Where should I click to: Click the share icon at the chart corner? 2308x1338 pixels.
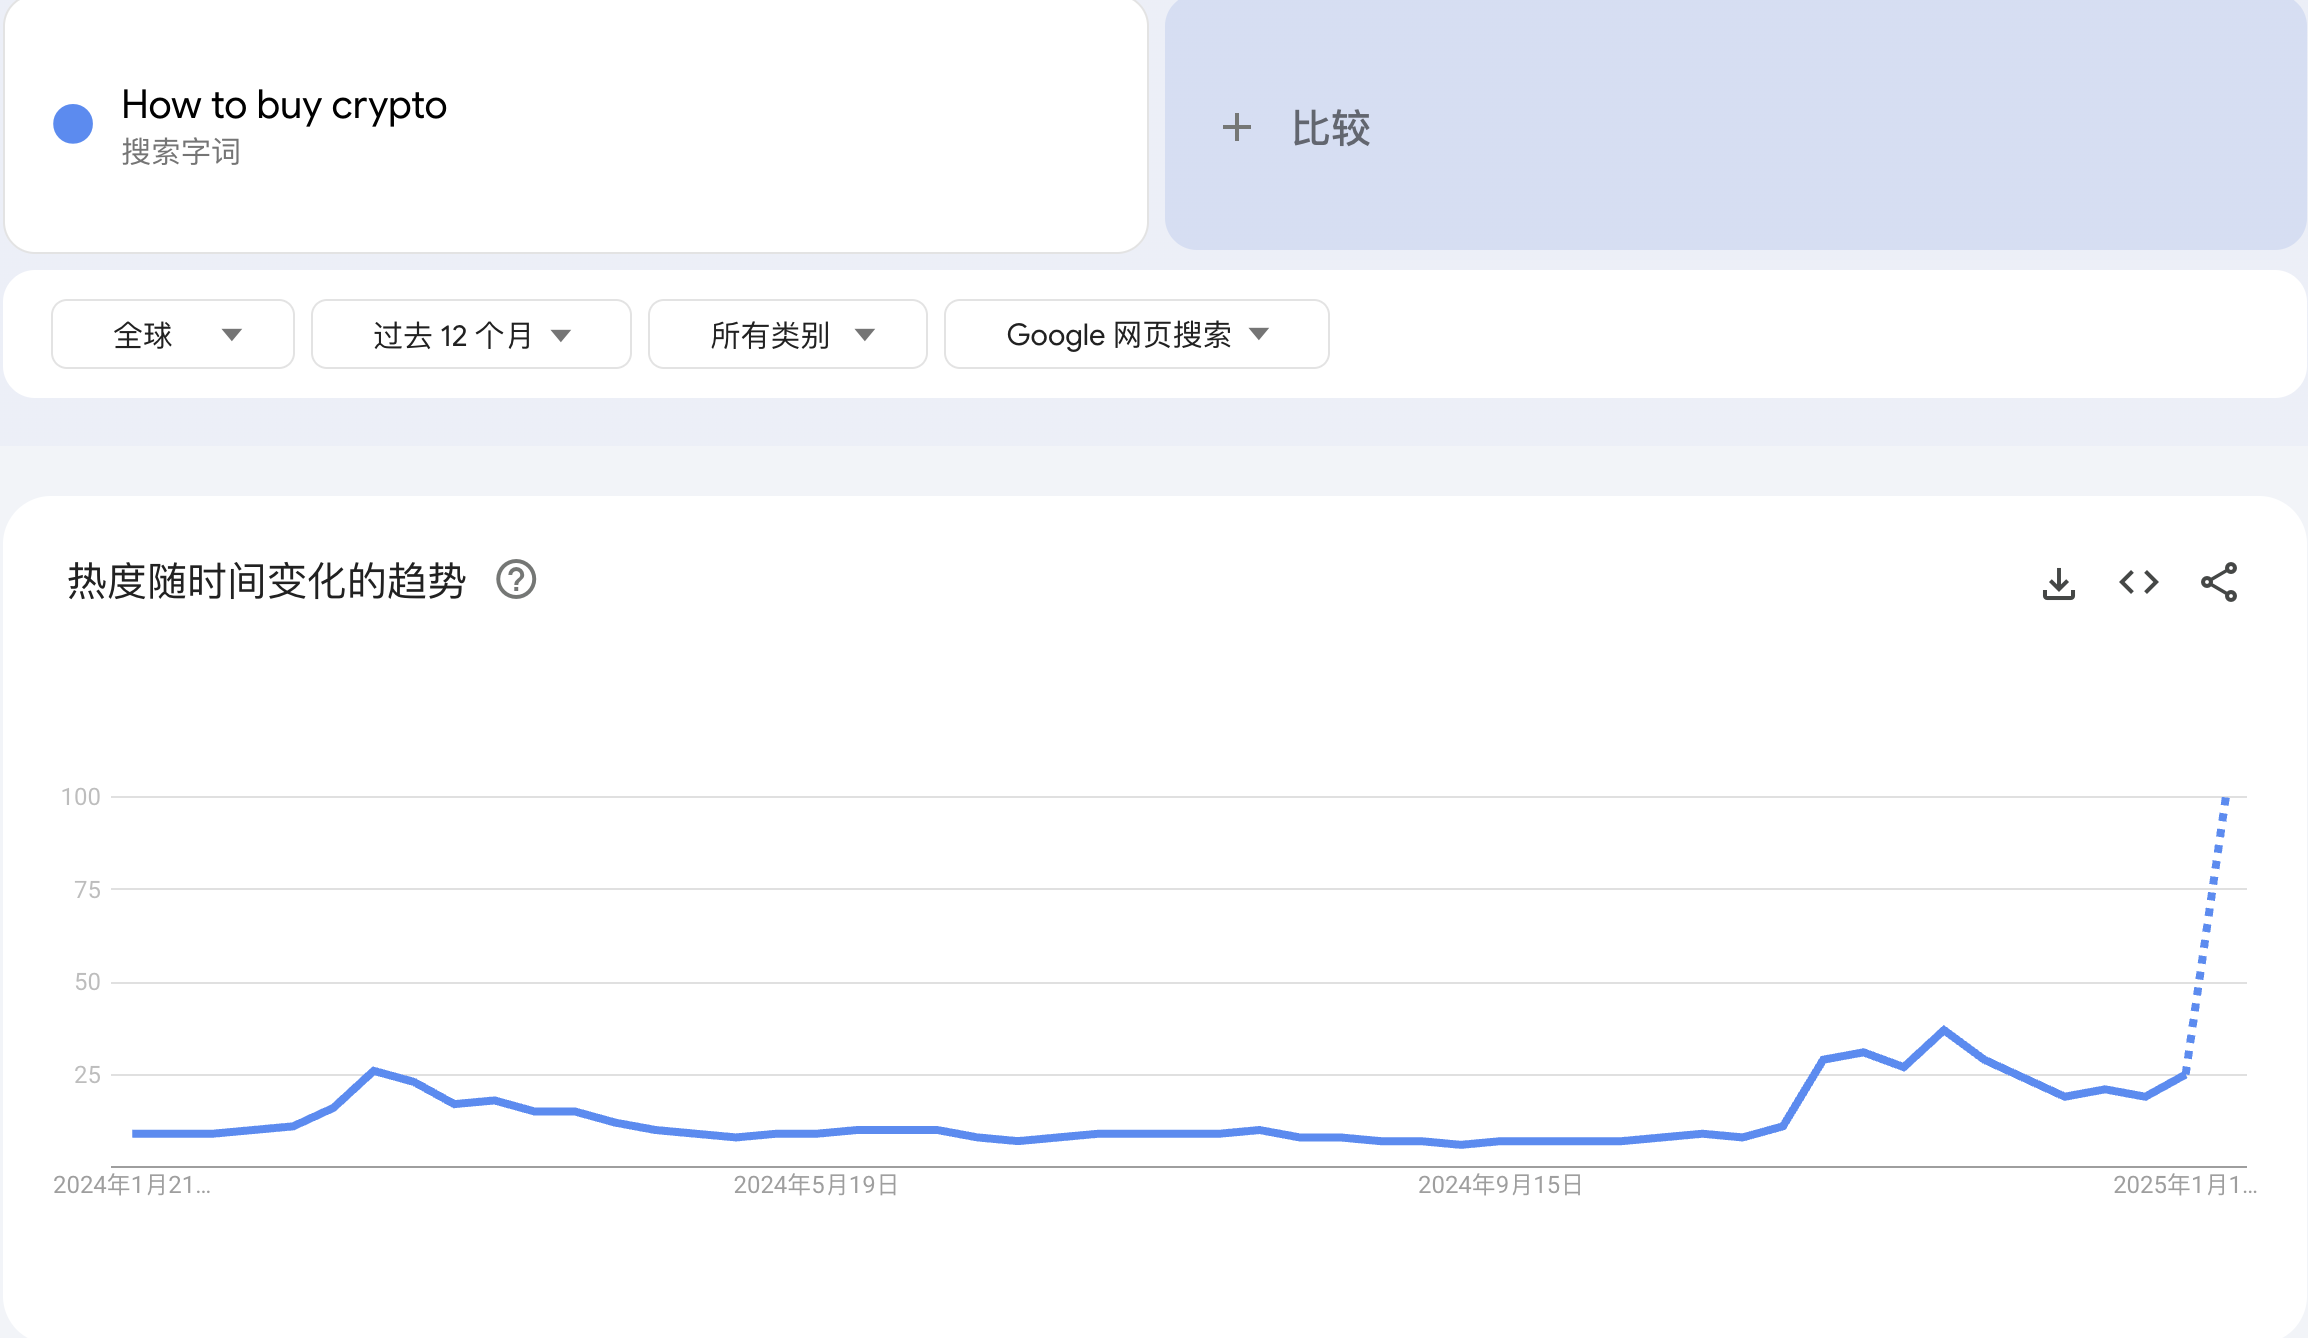pyautogui.click(x=2220, y=582)
